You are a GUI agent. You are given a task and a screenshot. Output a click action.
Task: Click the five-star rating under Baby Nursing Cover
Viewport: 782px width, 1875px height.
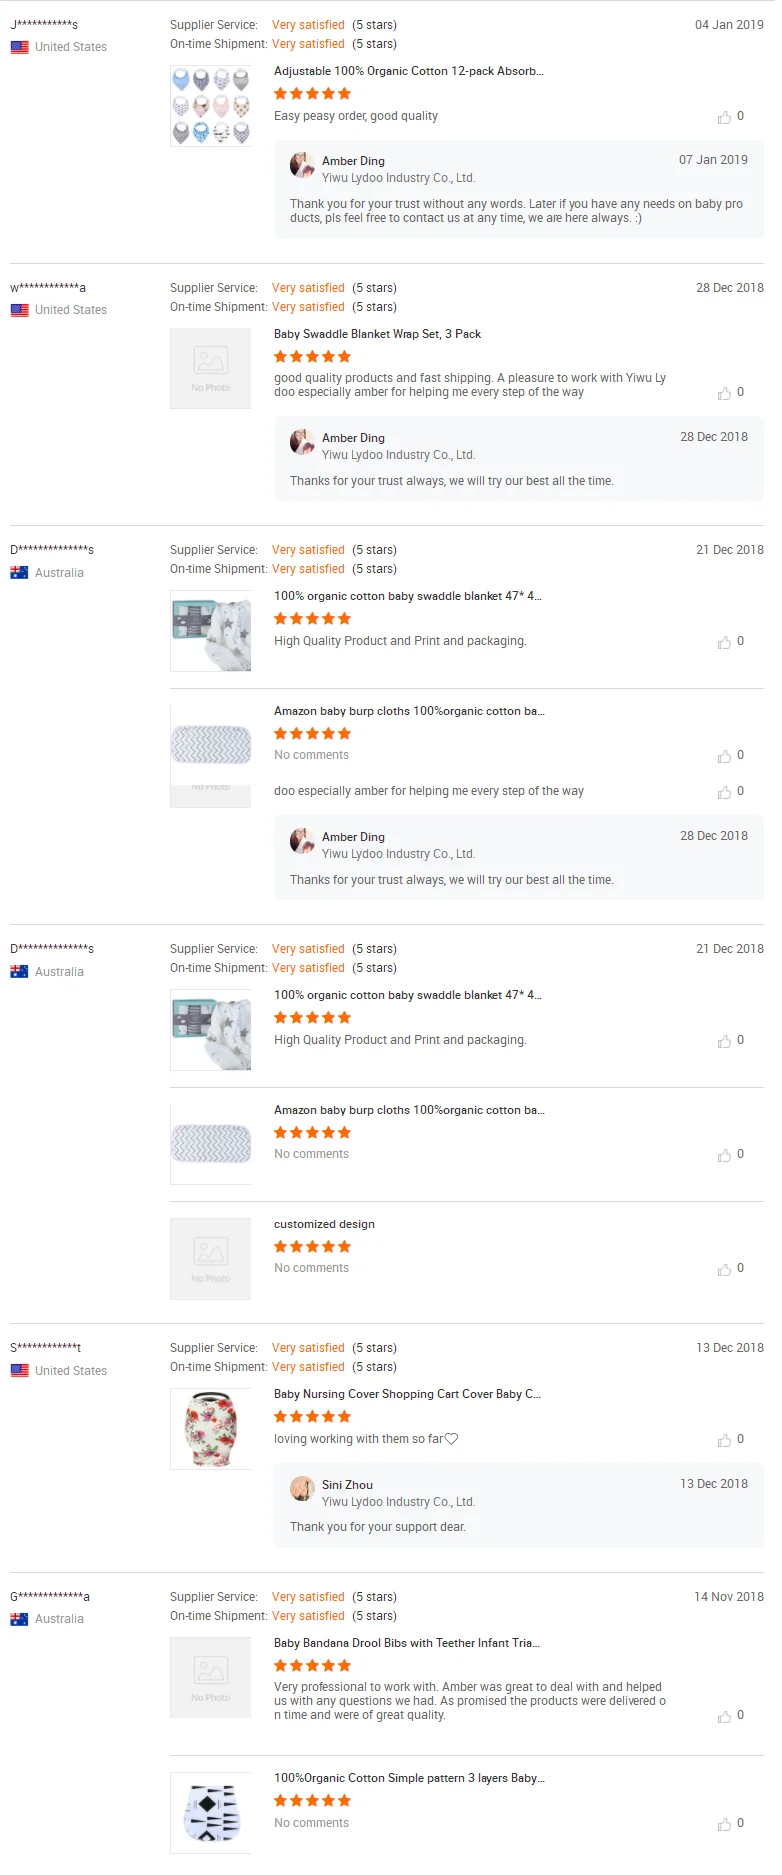(x=312, y=1417)
